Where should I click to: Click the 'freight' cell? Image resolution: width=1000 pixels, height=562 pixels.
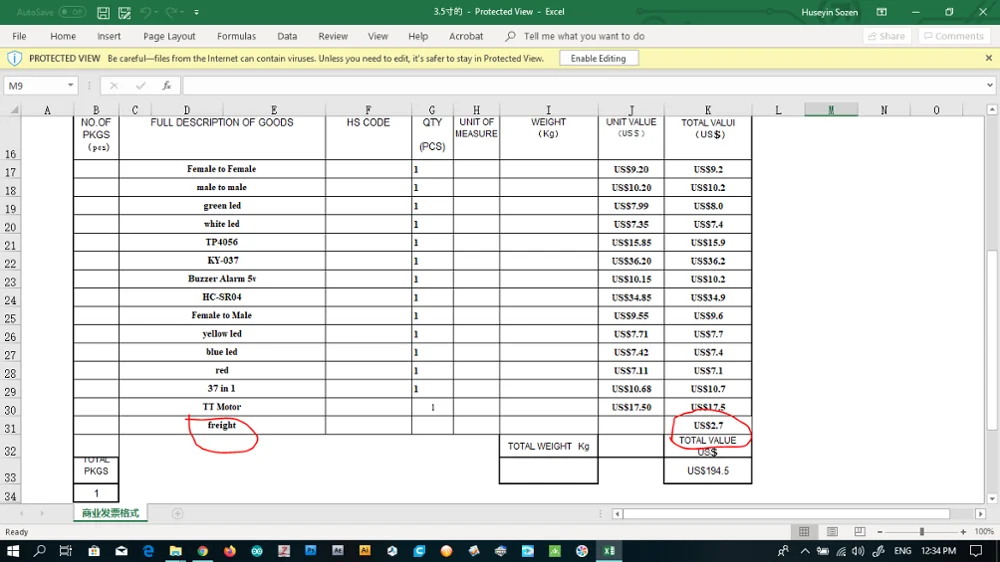pos(222,425)
